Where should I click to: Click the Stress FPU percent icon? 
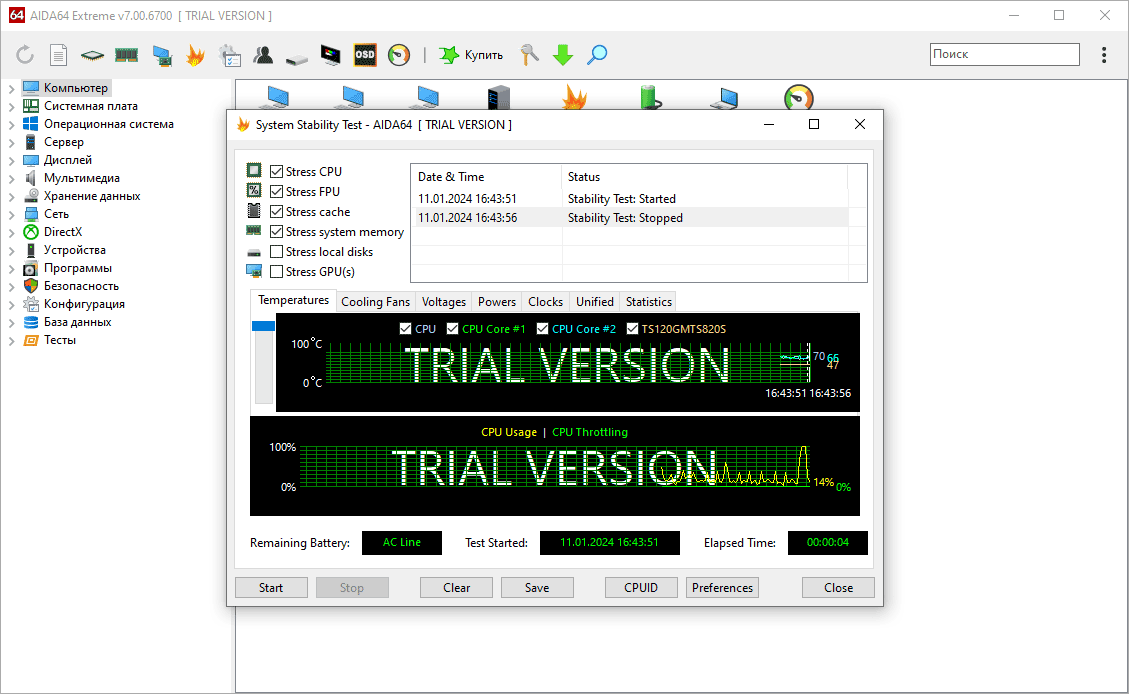(x=253, y=190)
